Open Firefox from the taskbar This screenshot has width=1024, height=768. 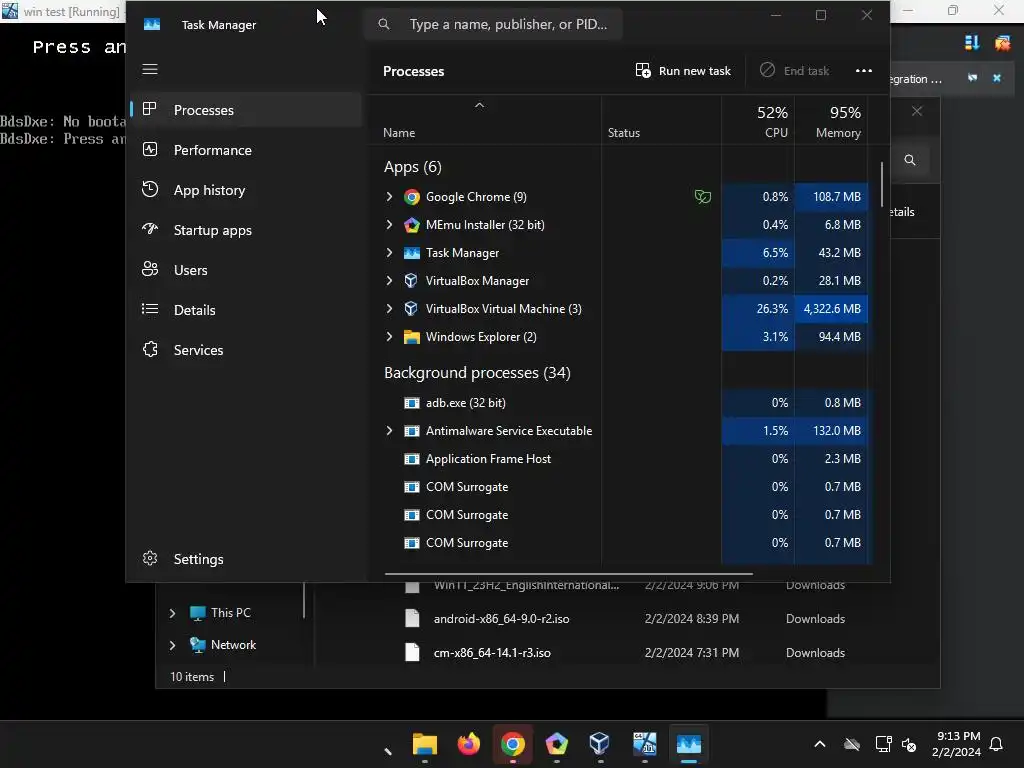[x=468, y=744]
